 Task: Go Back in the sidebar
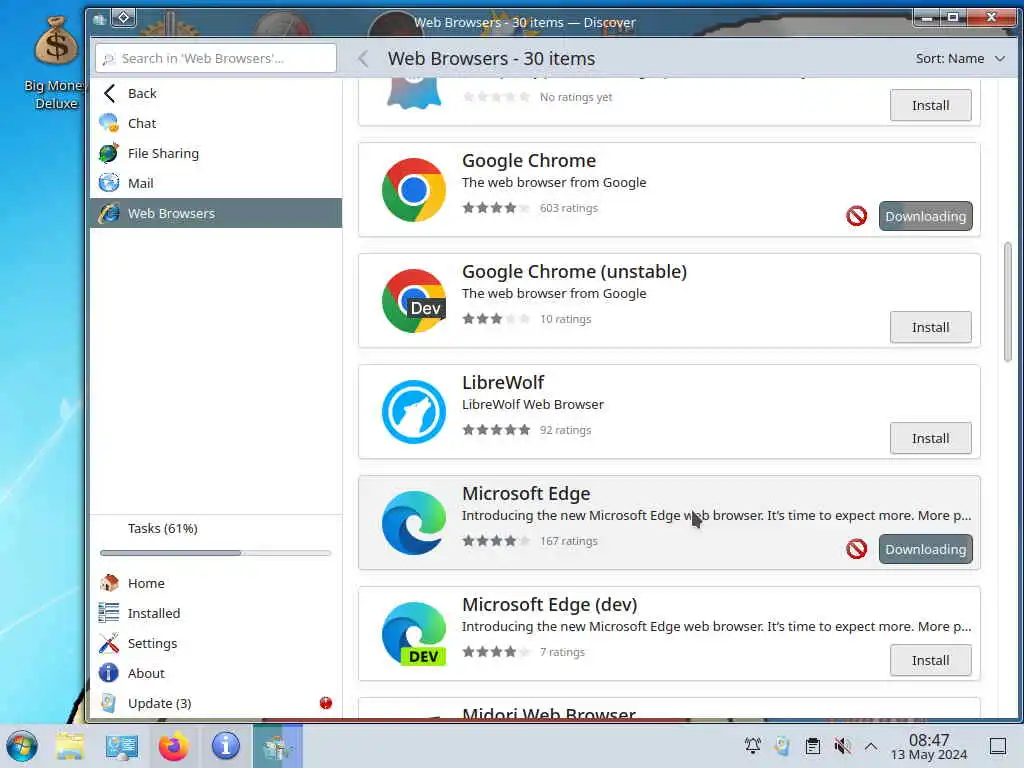pos(216,93)
